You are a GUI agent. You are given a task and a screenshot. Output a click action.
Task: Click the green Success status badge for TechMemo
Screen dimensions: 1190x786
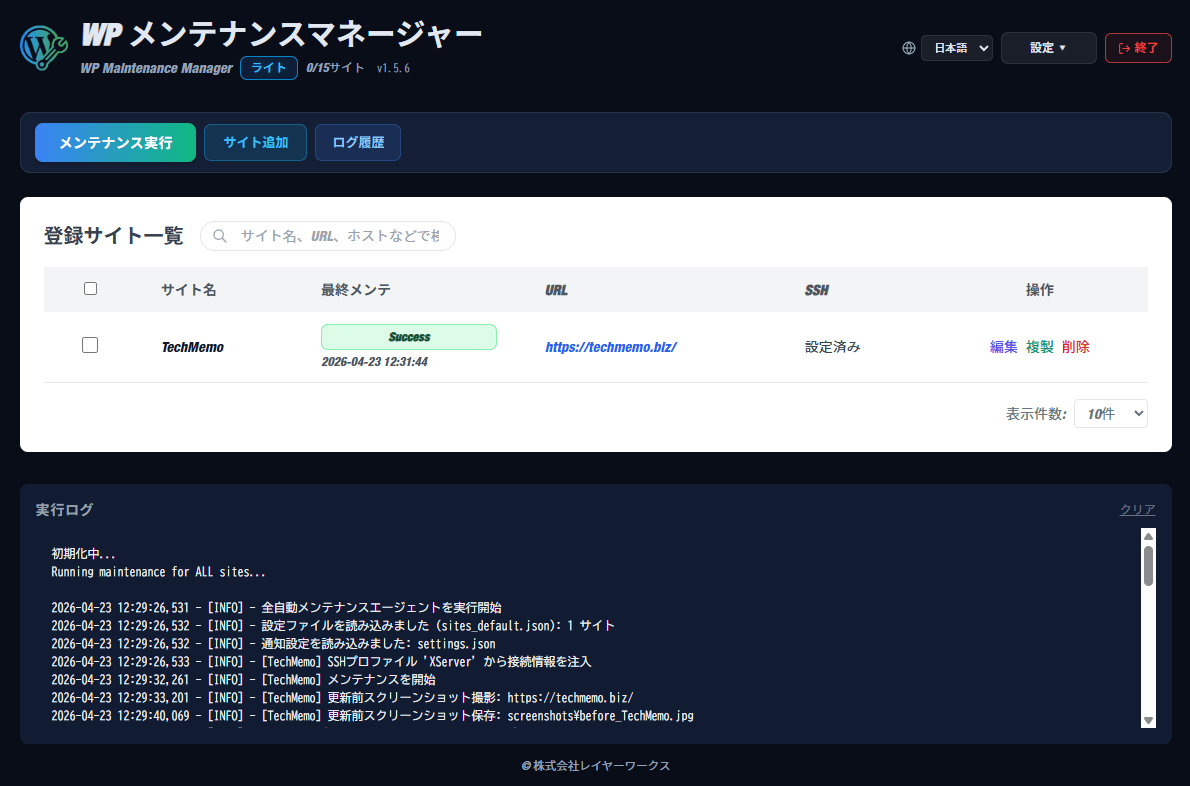tap(409, 337)
